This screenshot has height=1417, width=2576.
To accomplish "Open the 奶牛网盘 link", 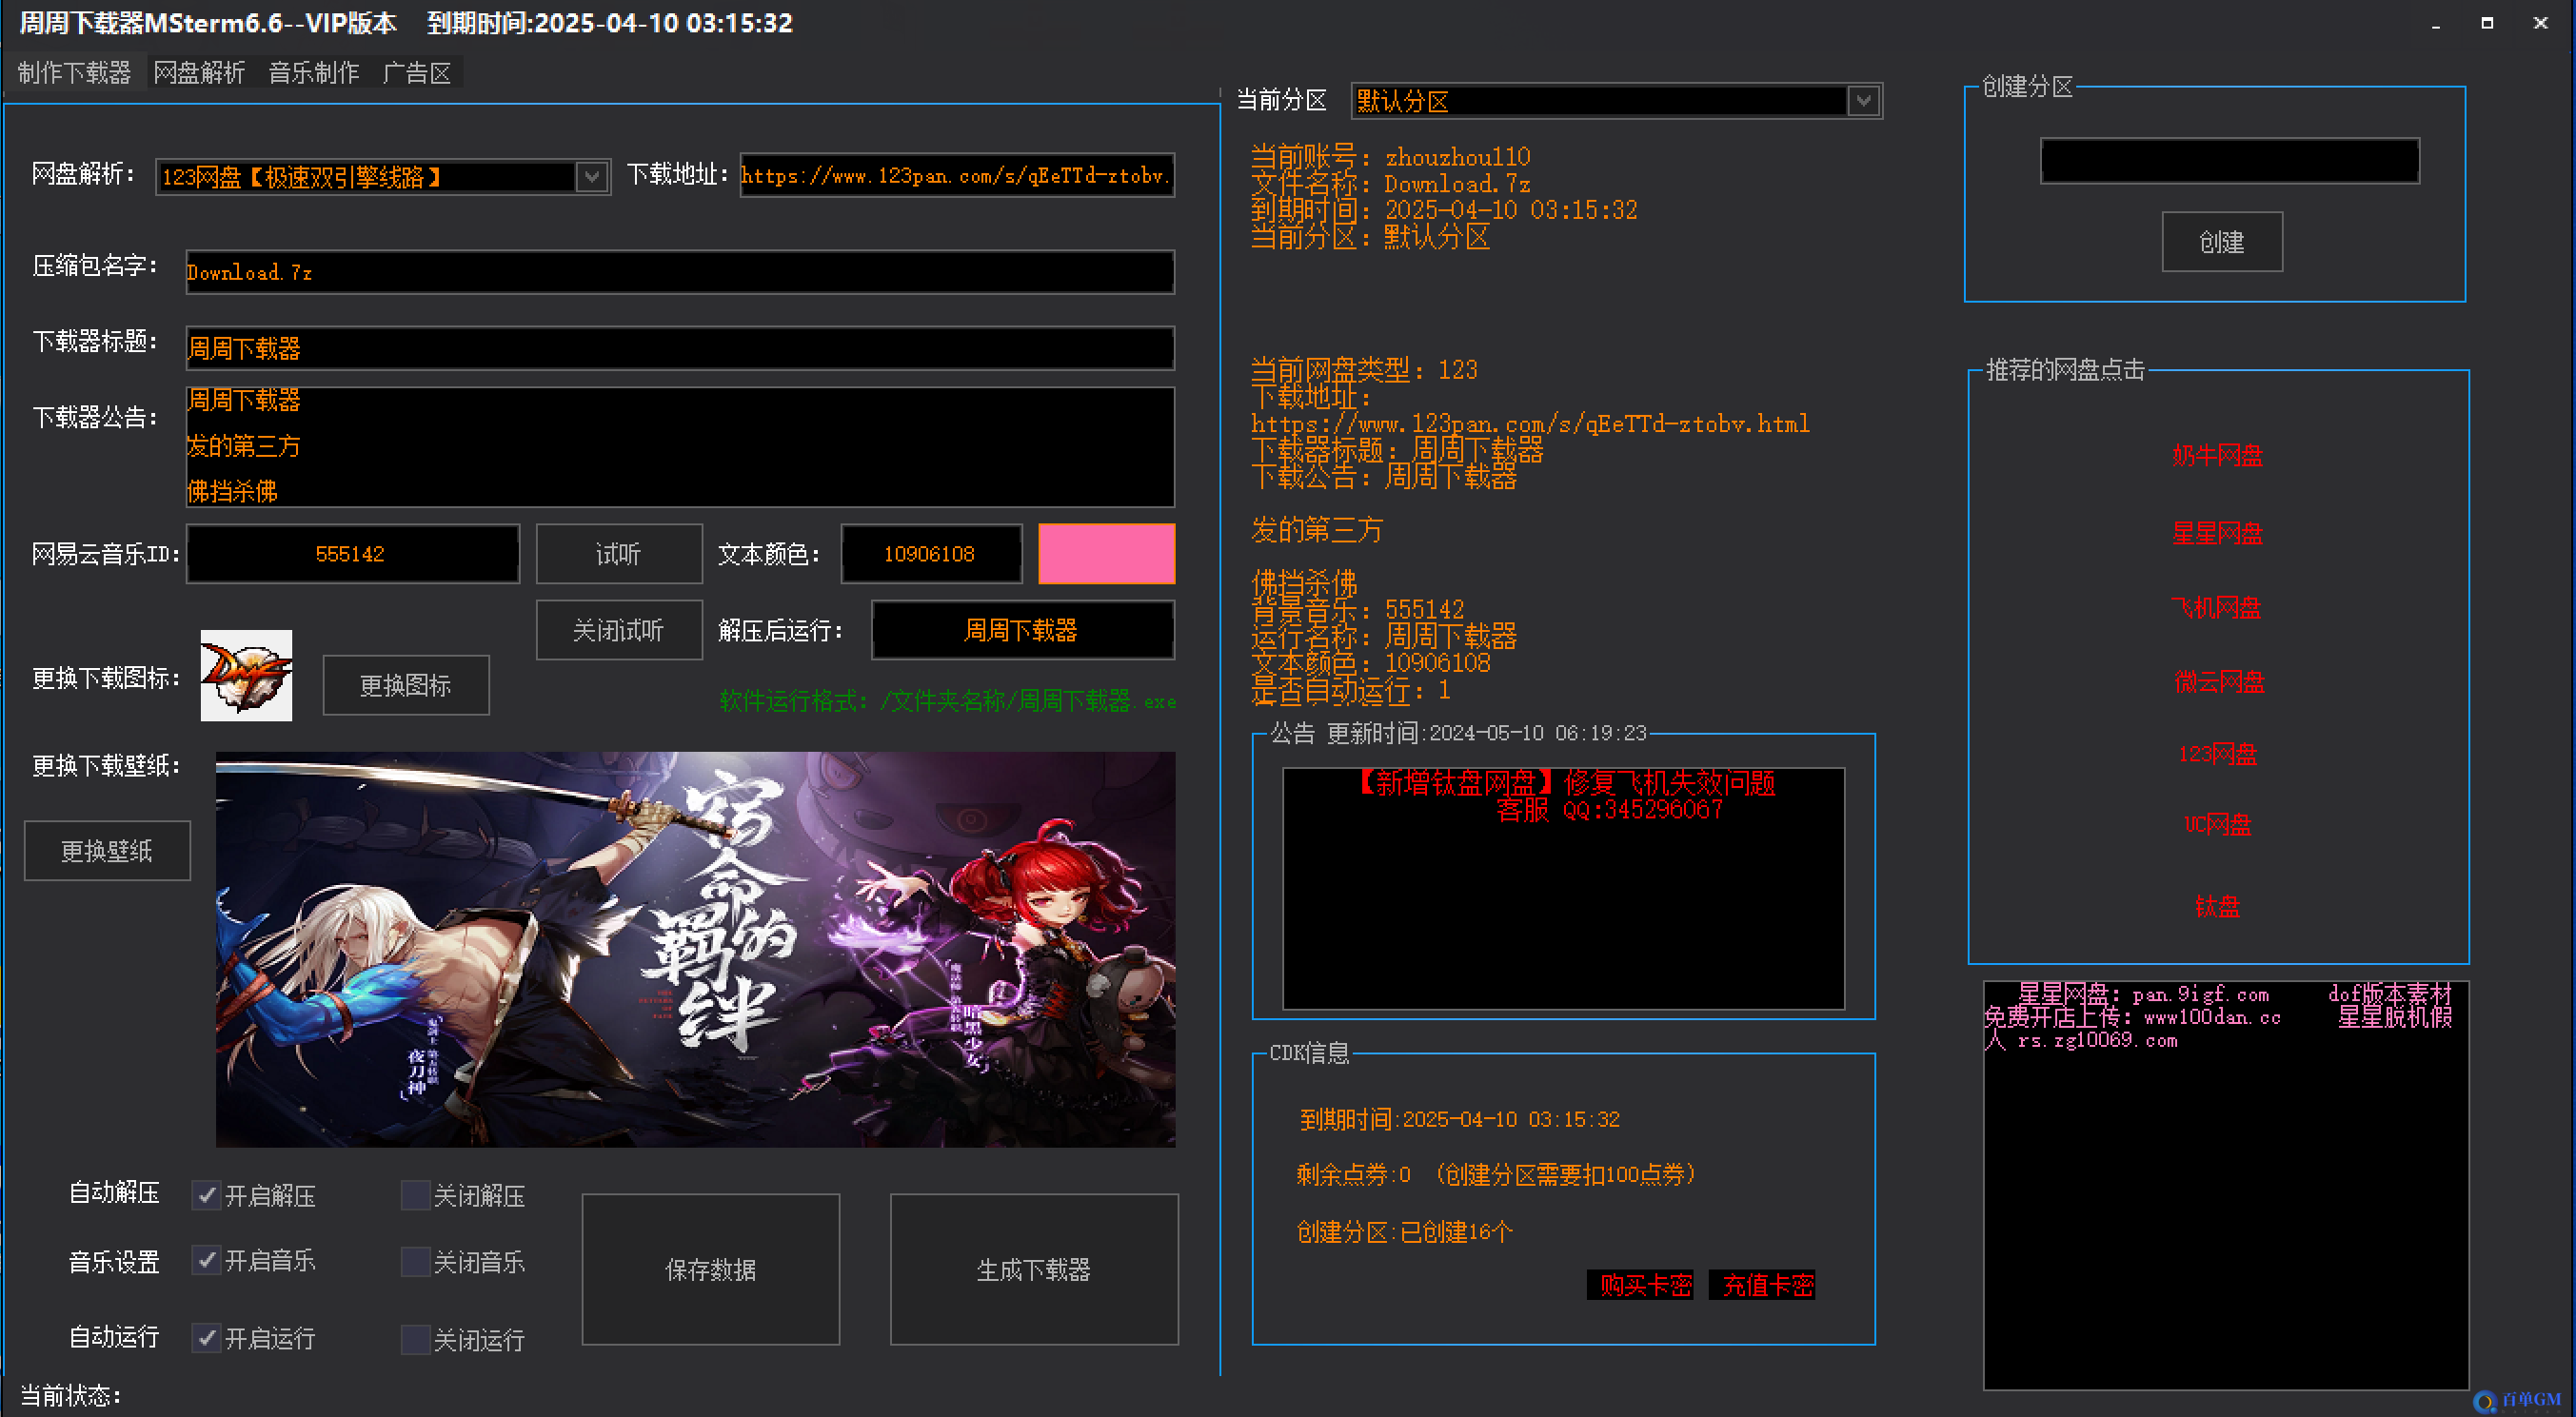I will tap(2218, 456).
